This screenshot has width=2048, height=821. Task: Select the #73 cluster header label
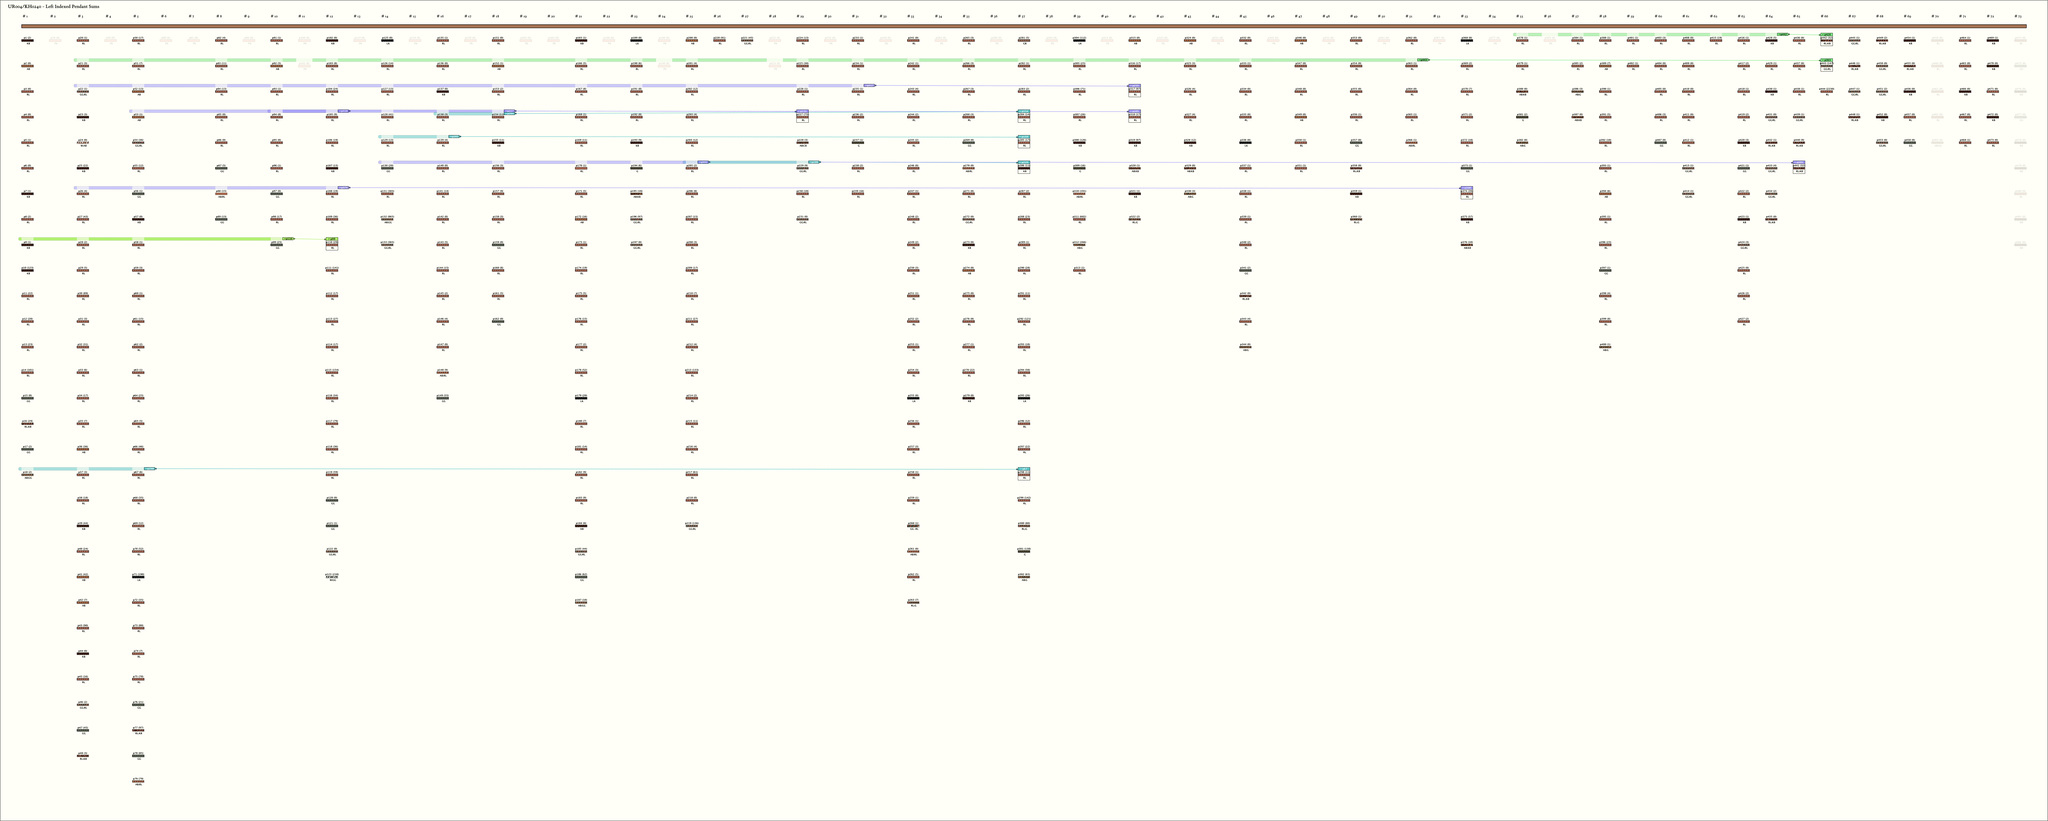(x=2017, y=16)
